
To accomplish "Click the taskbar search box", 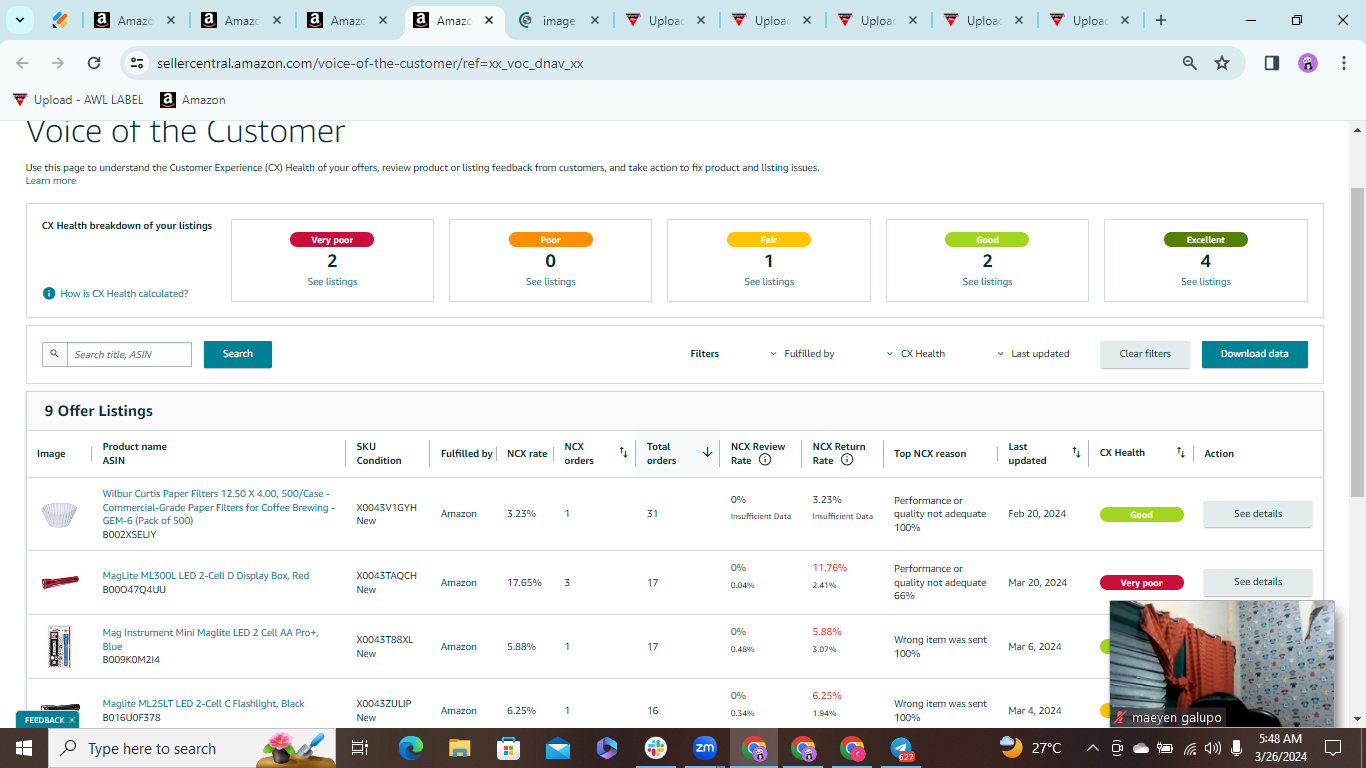I will (191, 748).
